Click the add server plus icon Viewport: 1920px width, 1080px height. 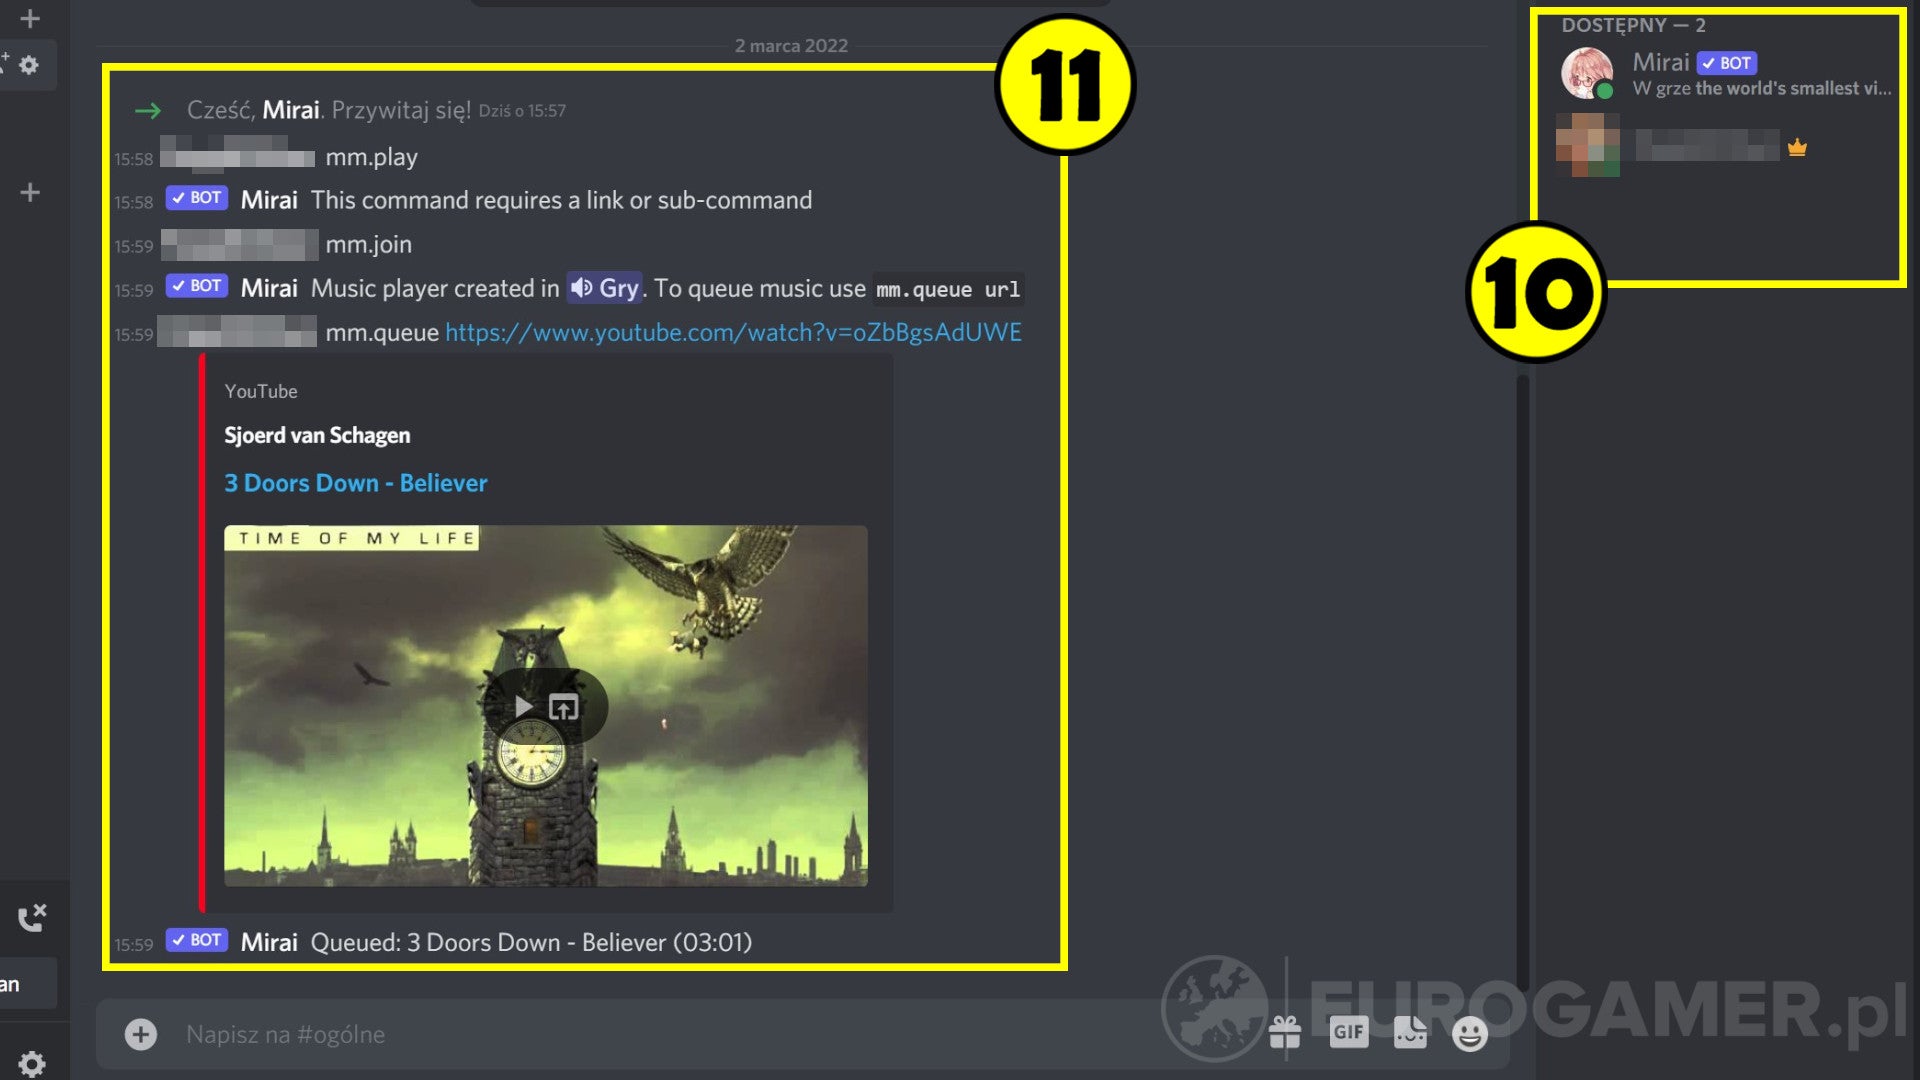click(29, 191)
